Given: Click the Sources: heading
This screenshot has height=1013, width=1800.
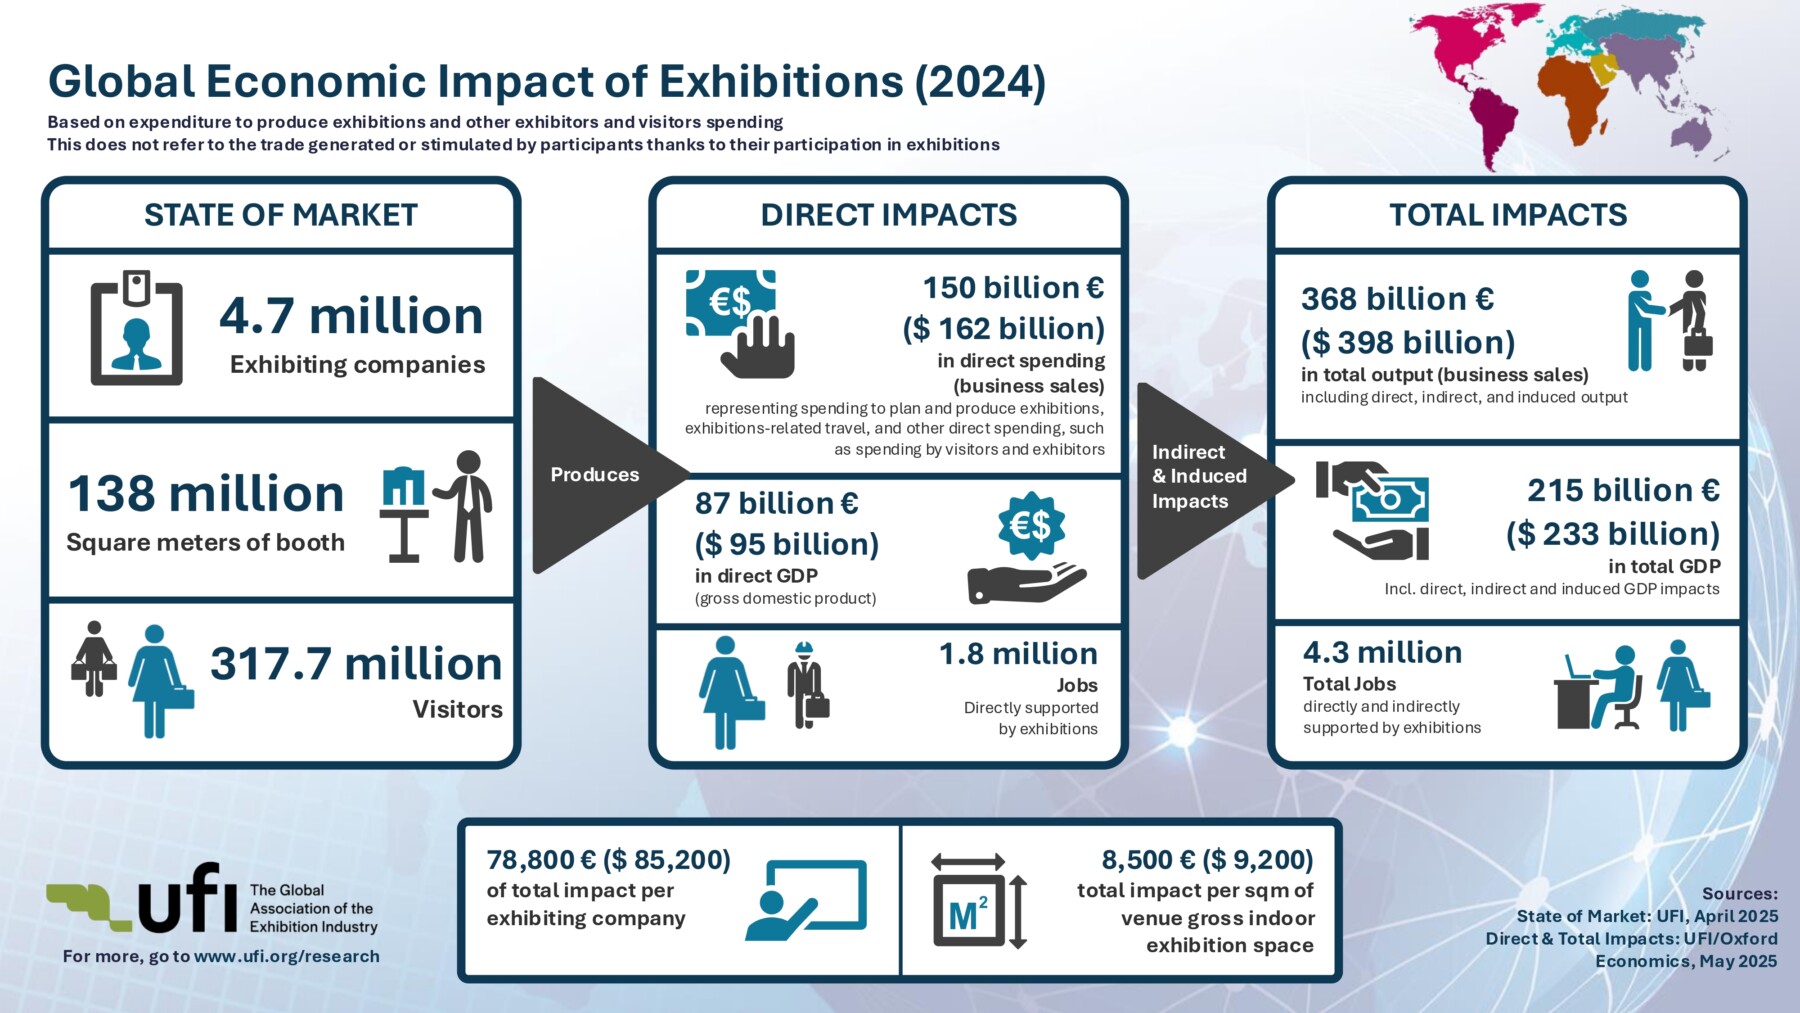Looking at the screenshot, I should click(1740, 894).
